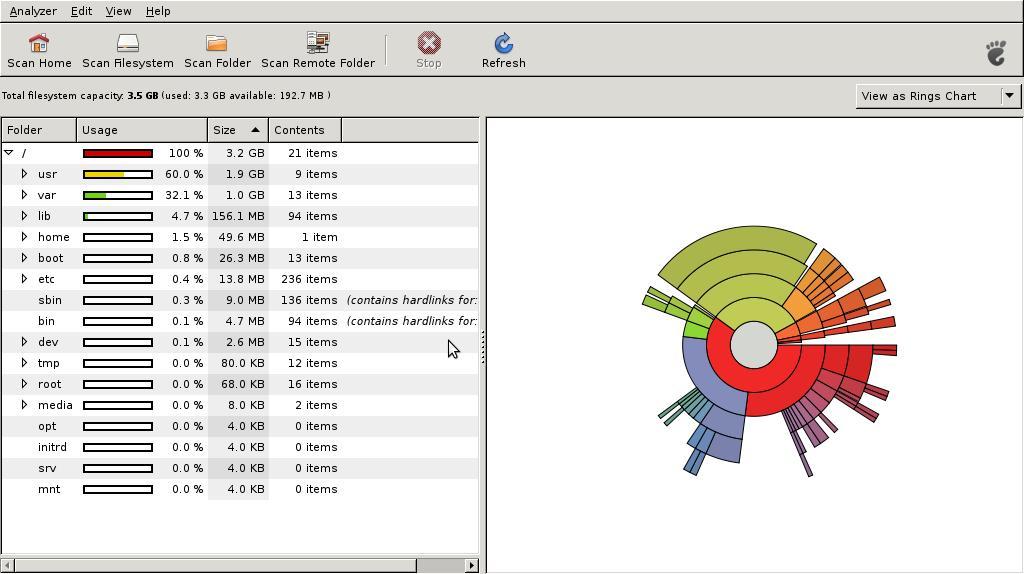Image resolution: width=1024 pixels, height=574 pixels.
Task: Open the View menu
Action: pyautogui.click(x=118, y=11)
